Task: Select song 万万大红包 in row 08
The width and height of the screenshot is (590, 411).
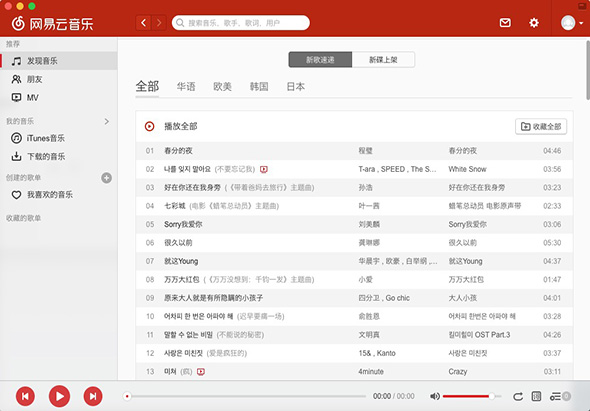Action: click(182, 280)
